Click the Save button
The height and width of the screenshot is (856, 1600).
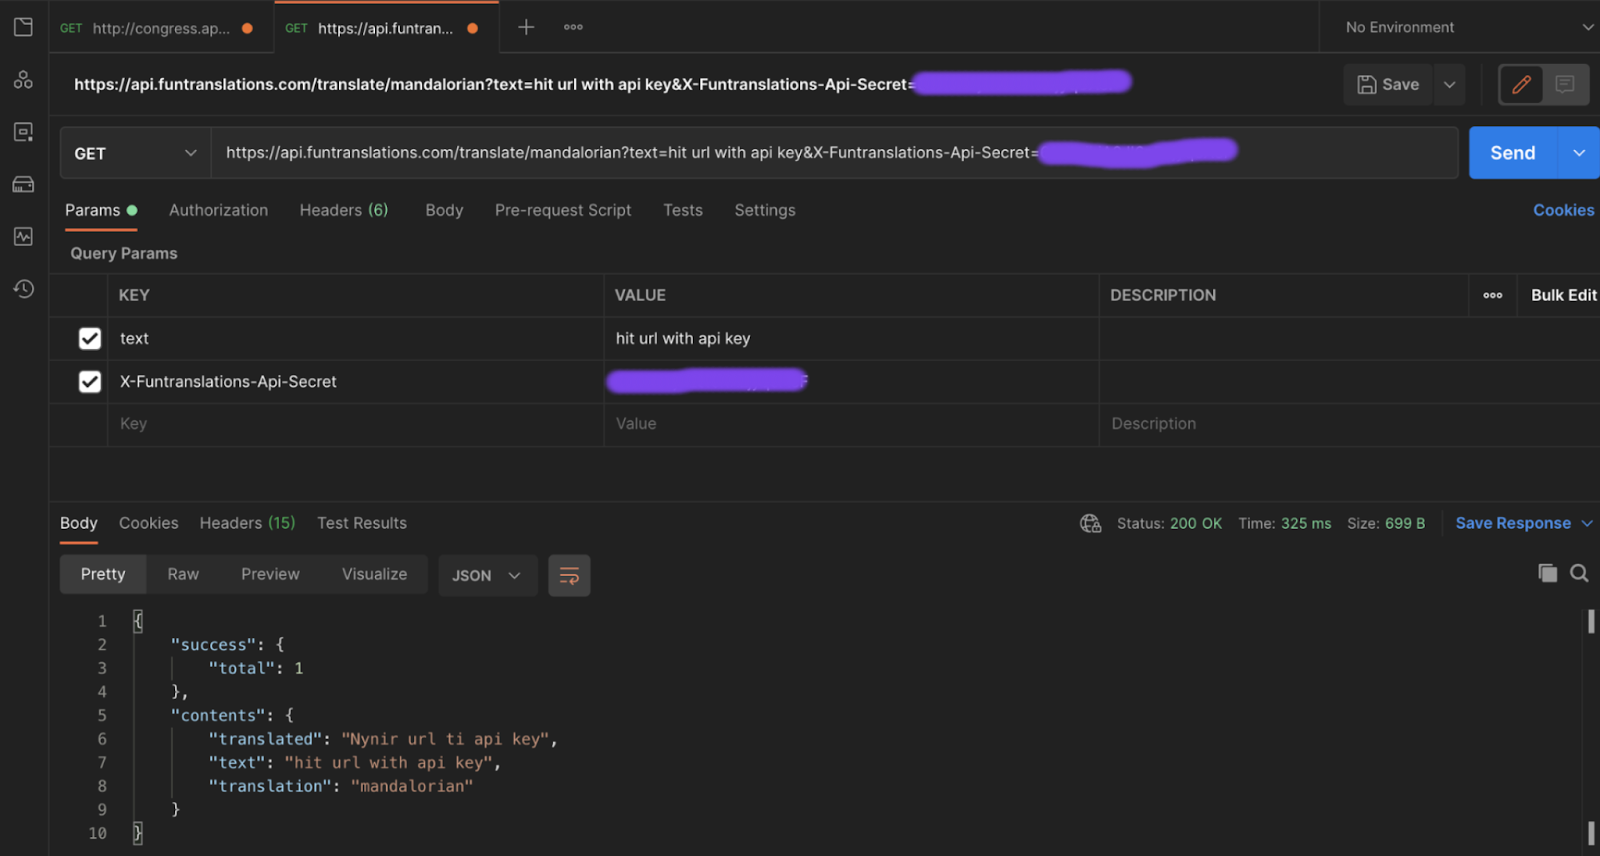(1388, 85)
